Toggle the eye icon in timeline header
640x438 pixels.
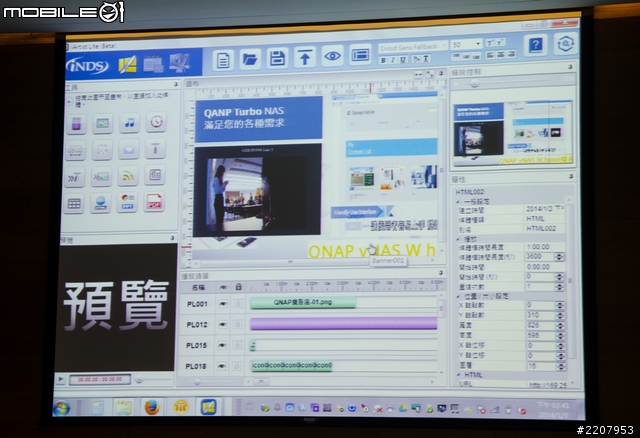pyautogui.click(x=223, y=287)
